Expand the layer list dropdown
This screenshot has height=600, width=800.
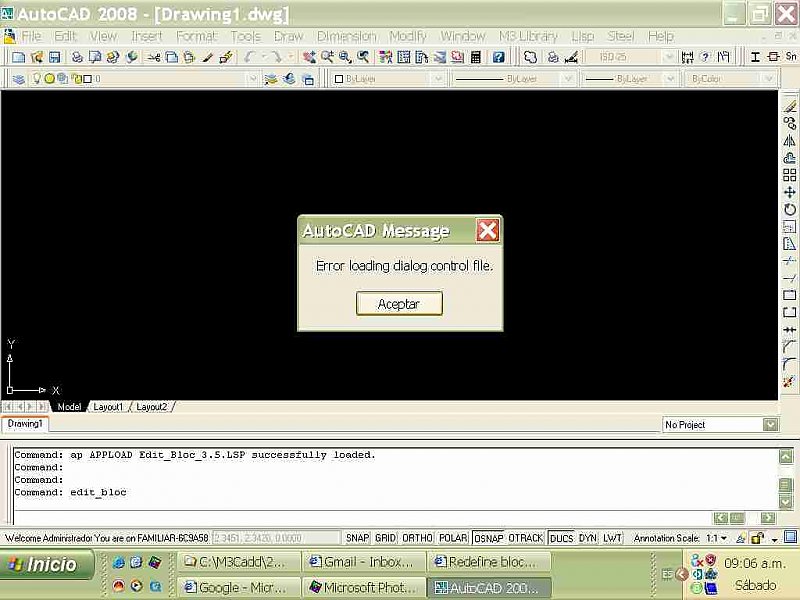252,79
